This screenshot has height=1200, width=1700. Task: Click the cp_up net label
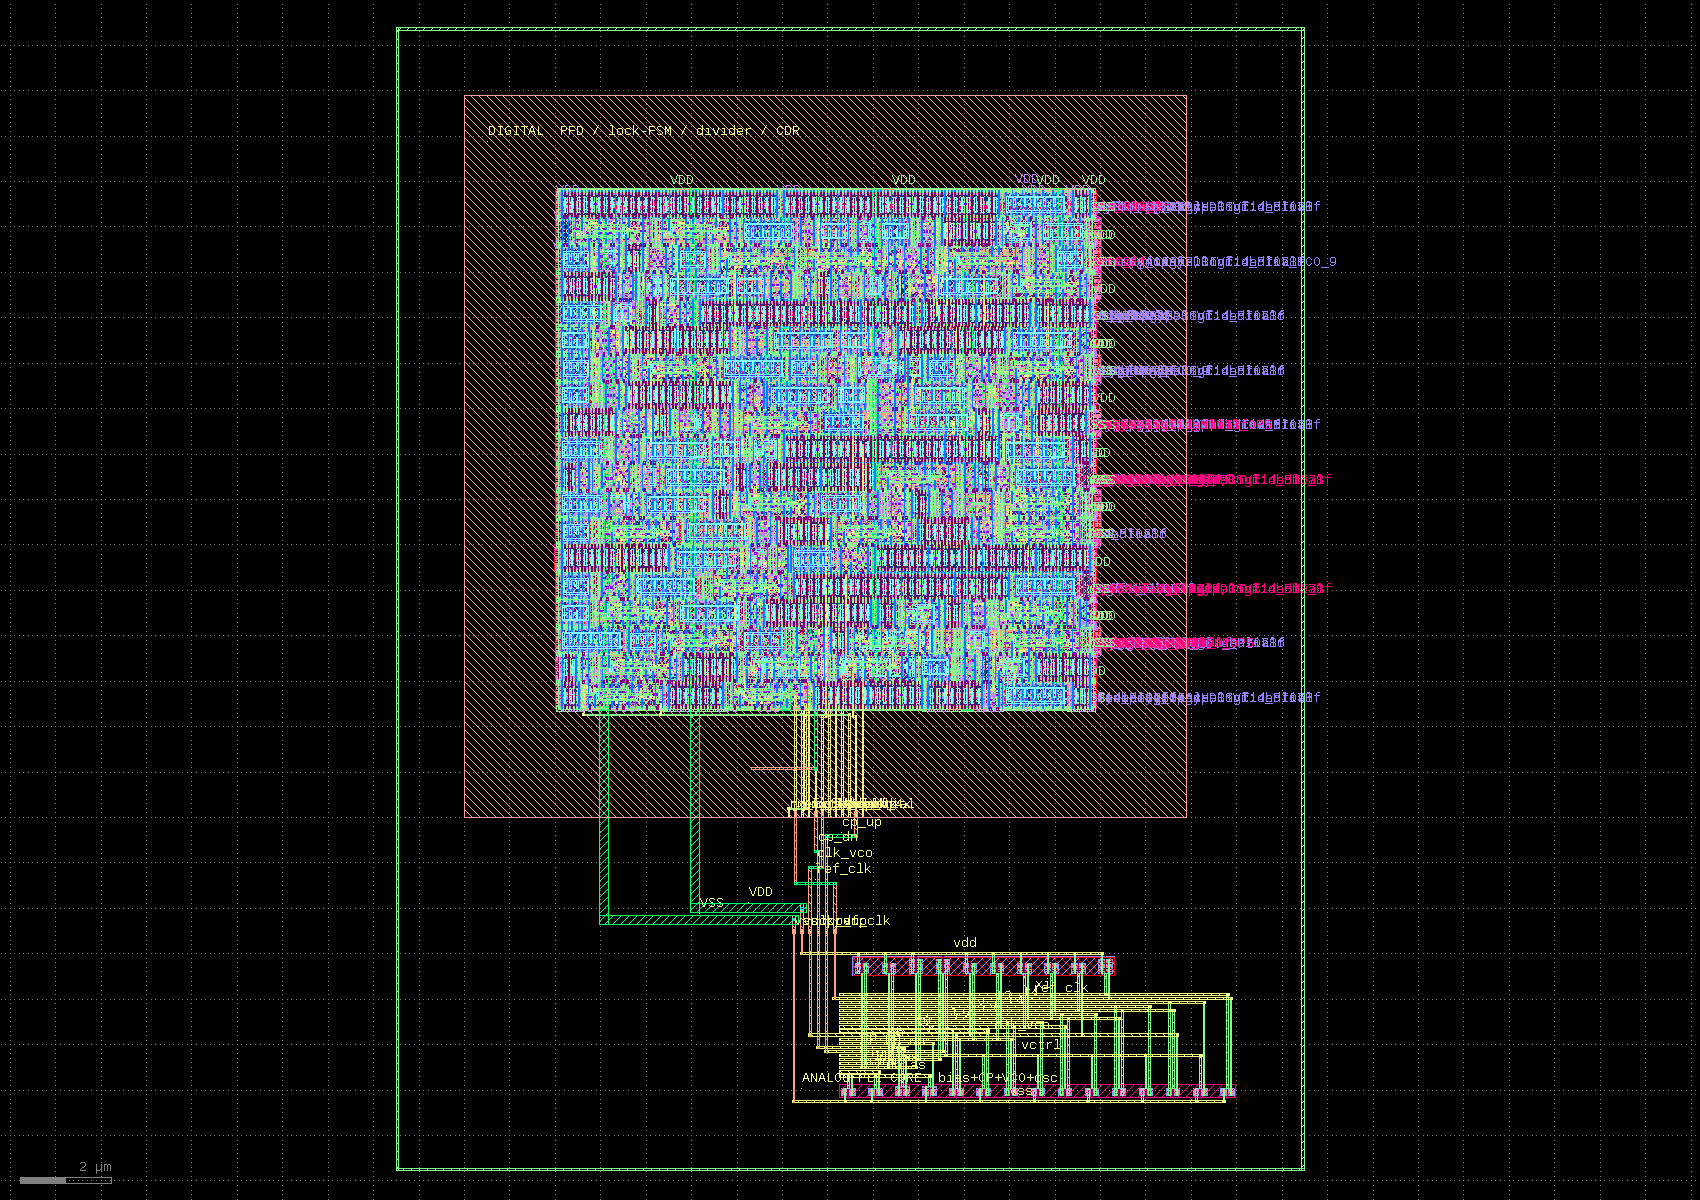(862, 822)
